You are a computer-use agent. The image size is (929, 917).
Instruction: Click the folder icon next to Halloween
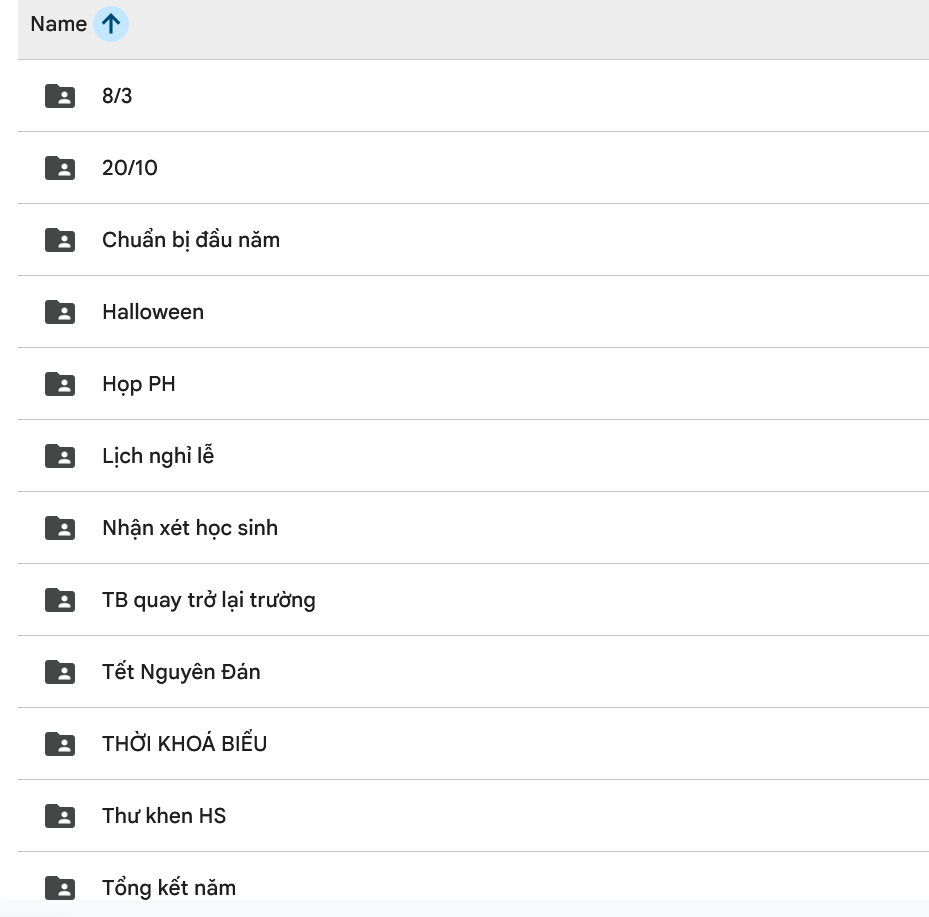(x=60, y=312)
